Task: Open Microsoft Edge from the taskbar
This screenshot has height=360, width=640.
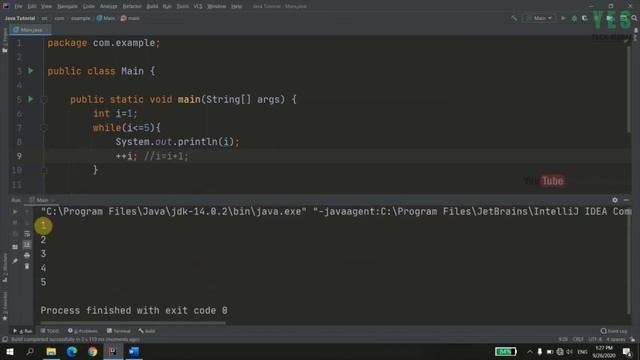Action: pos(72,351)
